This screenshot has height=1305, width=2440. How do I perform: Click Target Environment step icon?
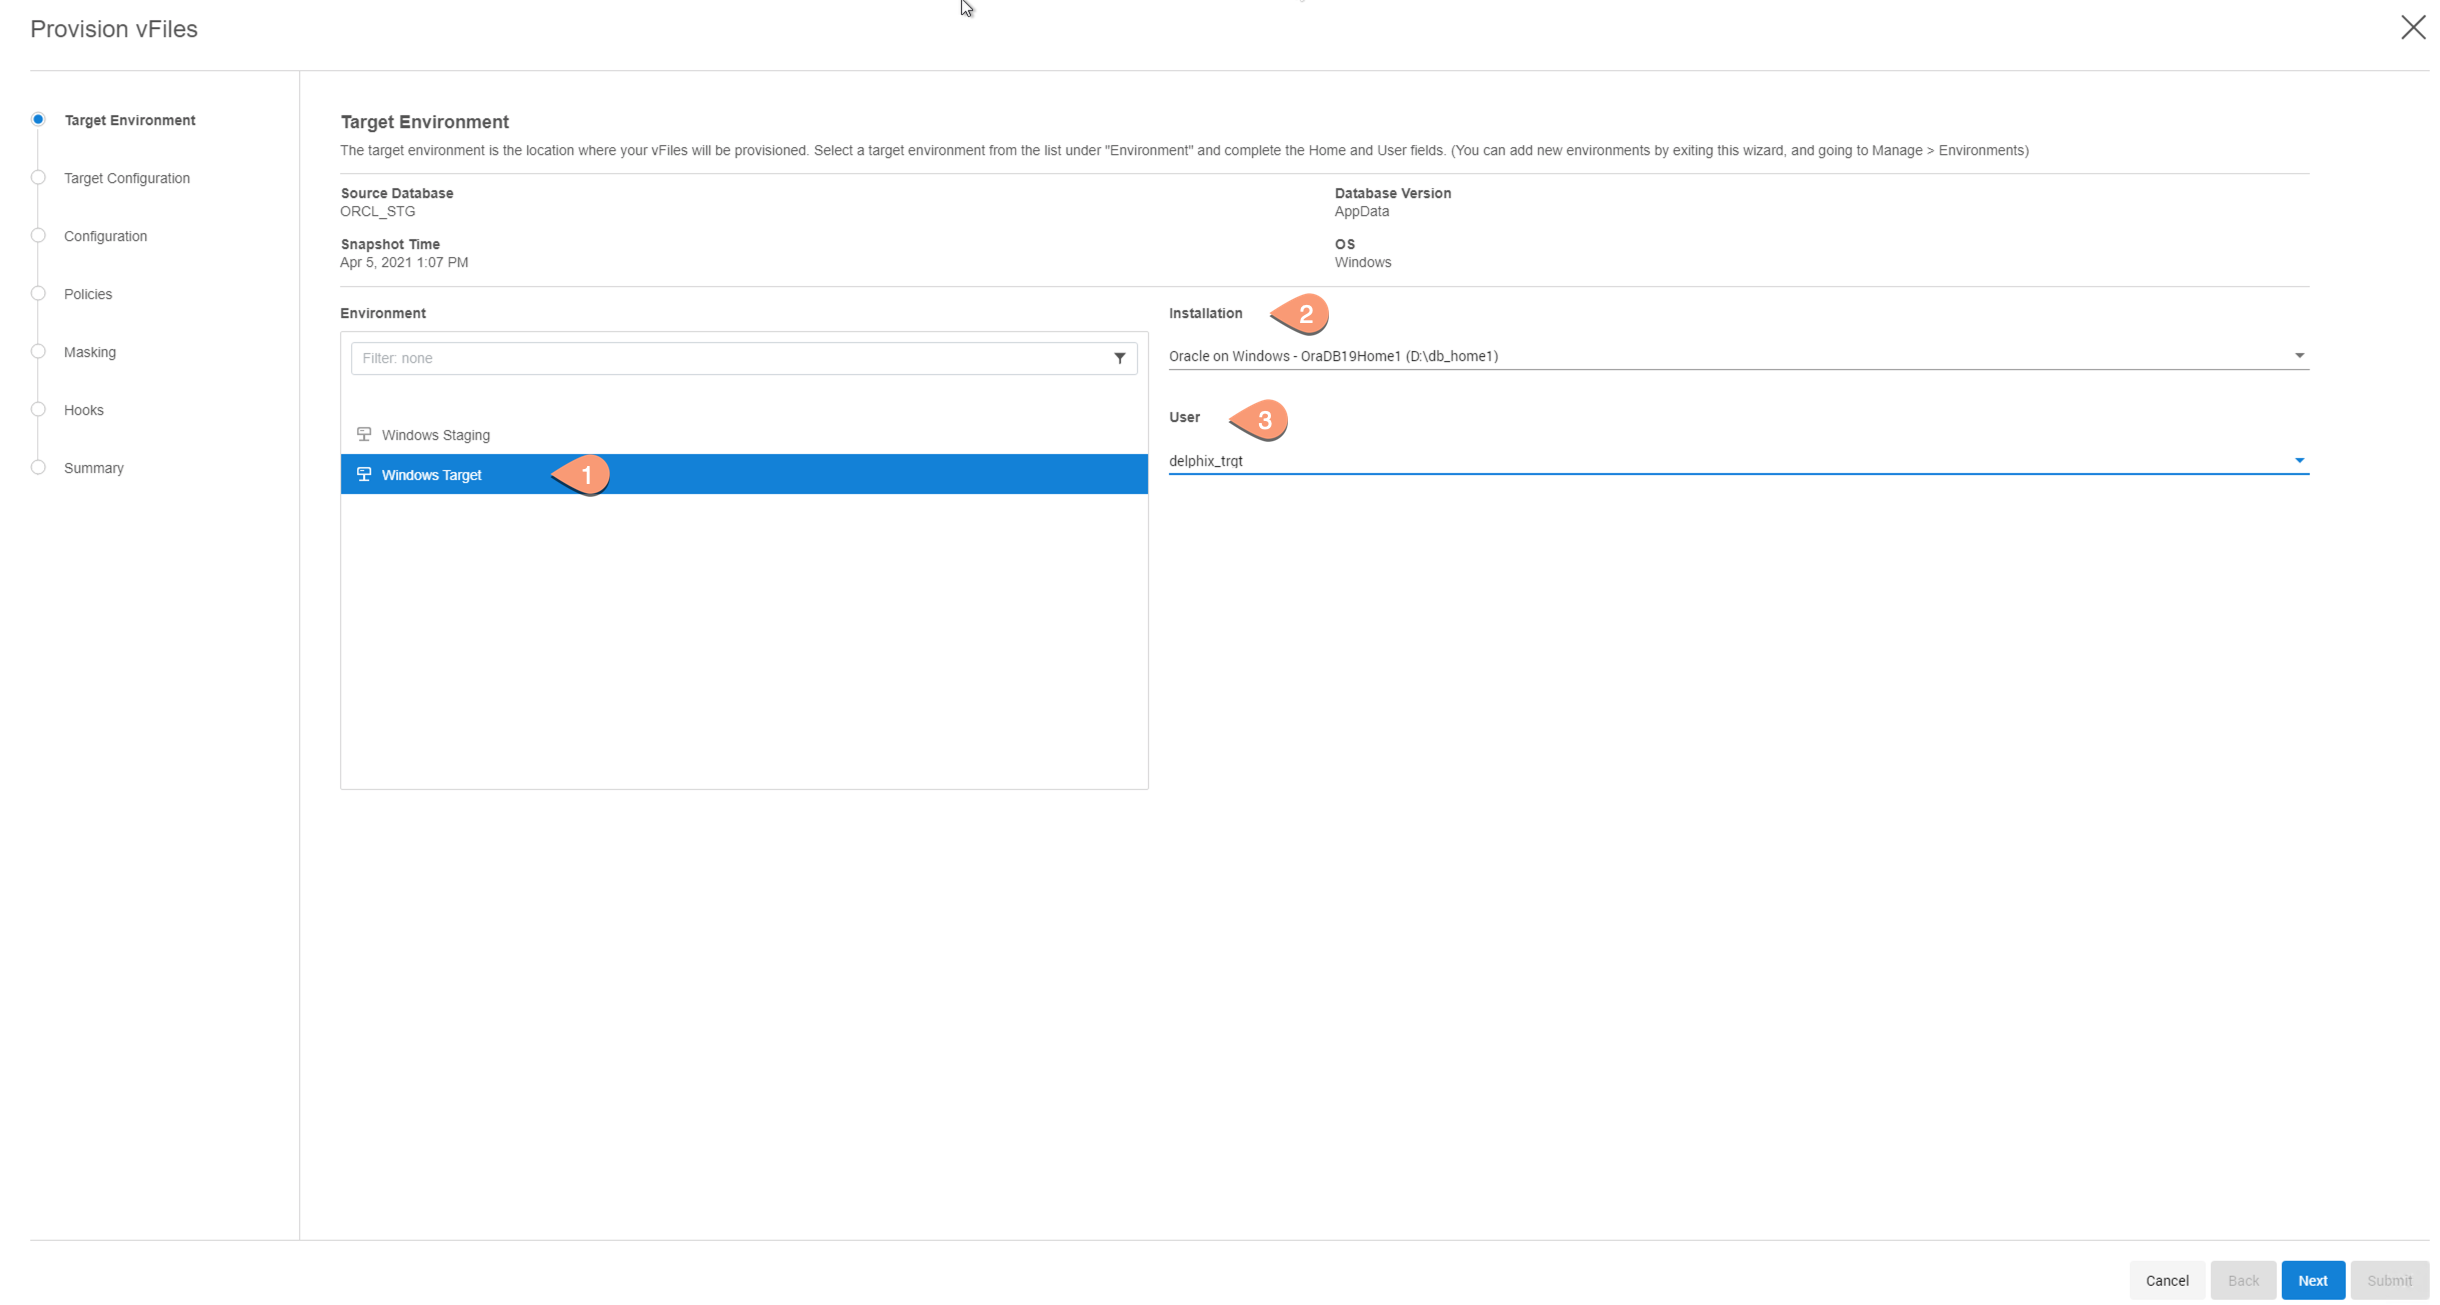click(x=39, y=119)
